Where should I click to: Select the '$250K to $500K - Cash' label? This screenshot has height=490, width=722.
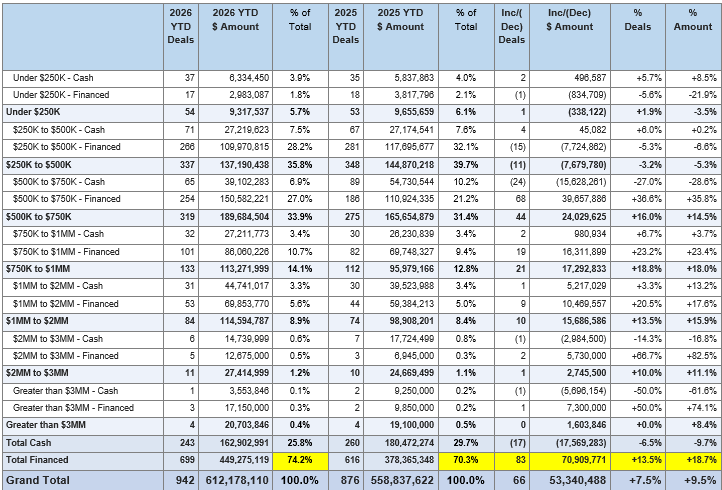[58, 130]
